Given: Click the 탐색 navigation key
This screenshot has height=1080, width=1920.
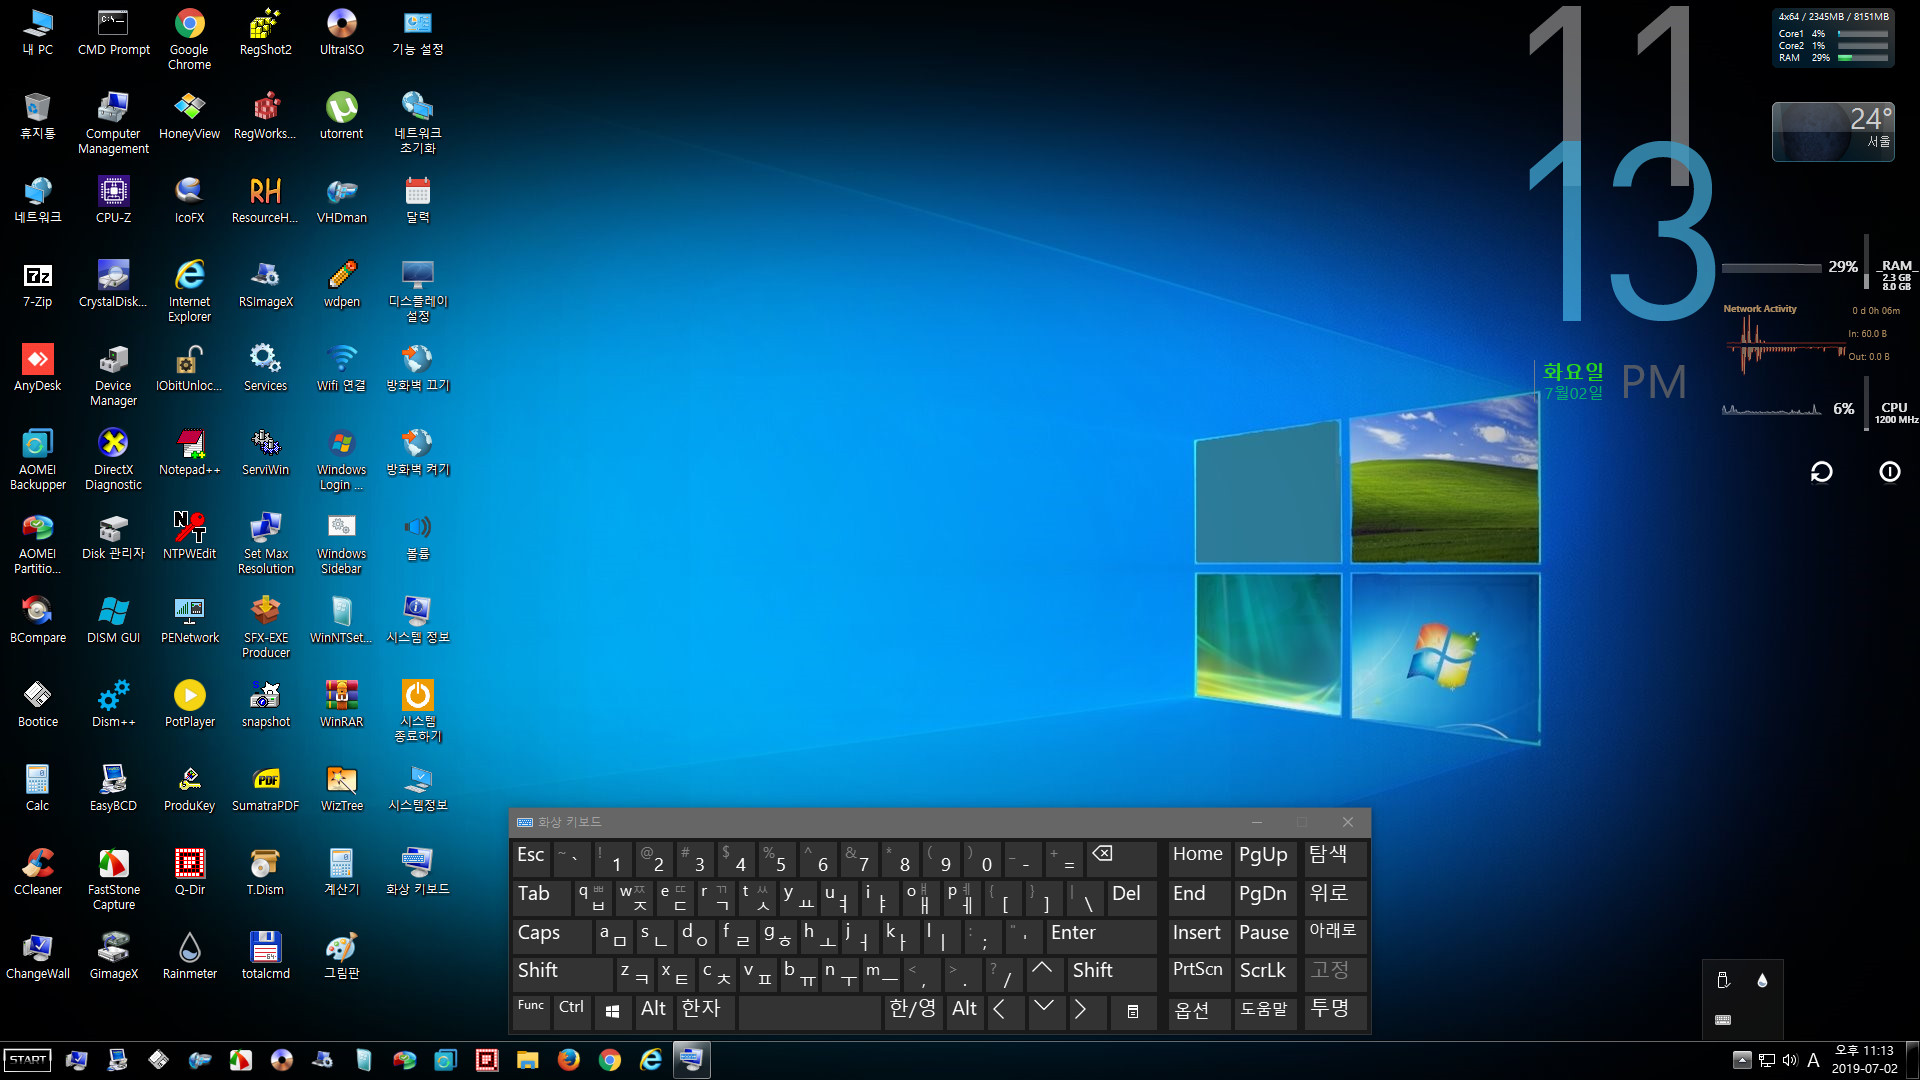Looking at the screenshot, I should (1336, 857).
